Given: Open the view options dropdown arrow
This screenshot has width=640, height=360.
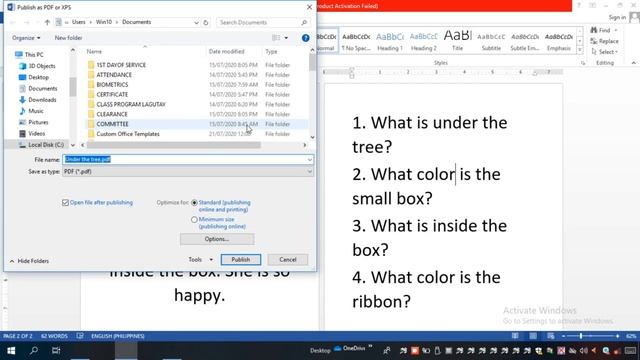Looking at the screenshot, I should click(x=286, y=38).
